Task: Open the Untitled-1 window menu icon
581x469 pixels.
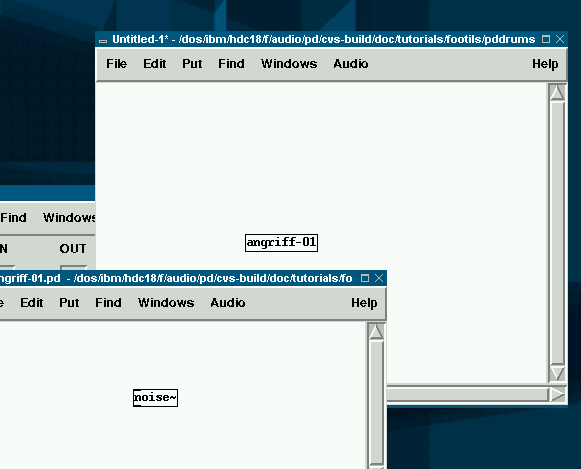Action: tap(103, 40)
